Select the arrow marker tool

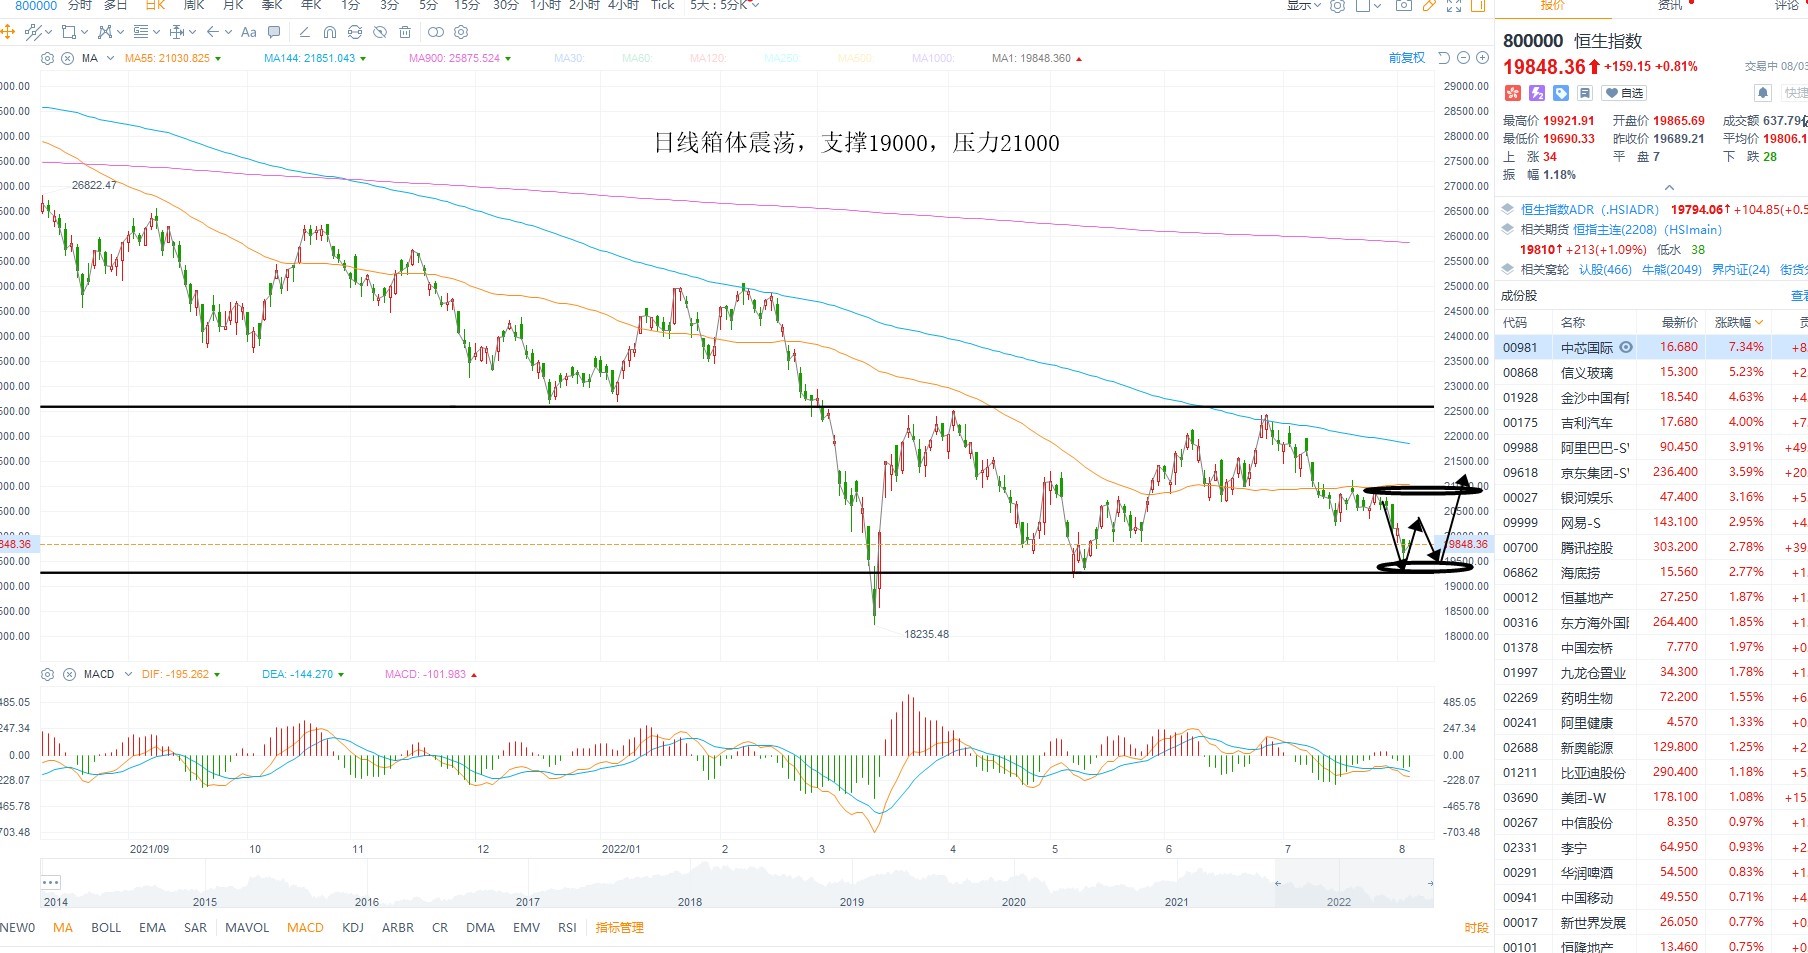[x=212, y=32]
